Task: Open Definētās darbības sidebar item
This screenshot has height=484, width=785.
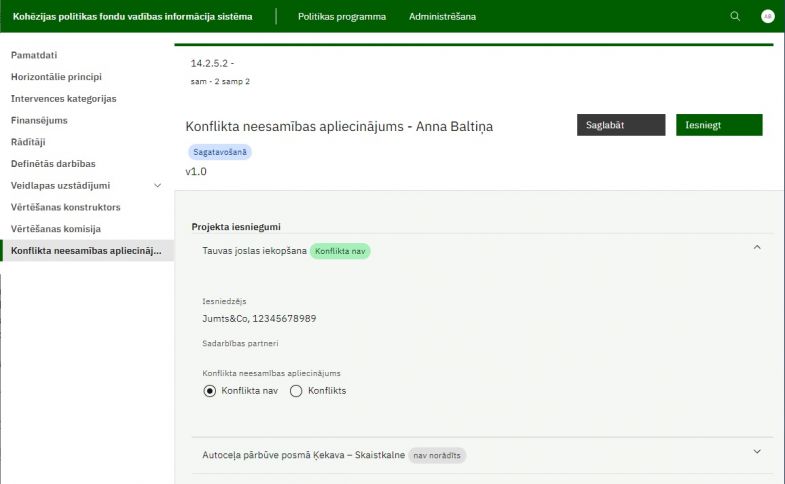Action: 53,163
